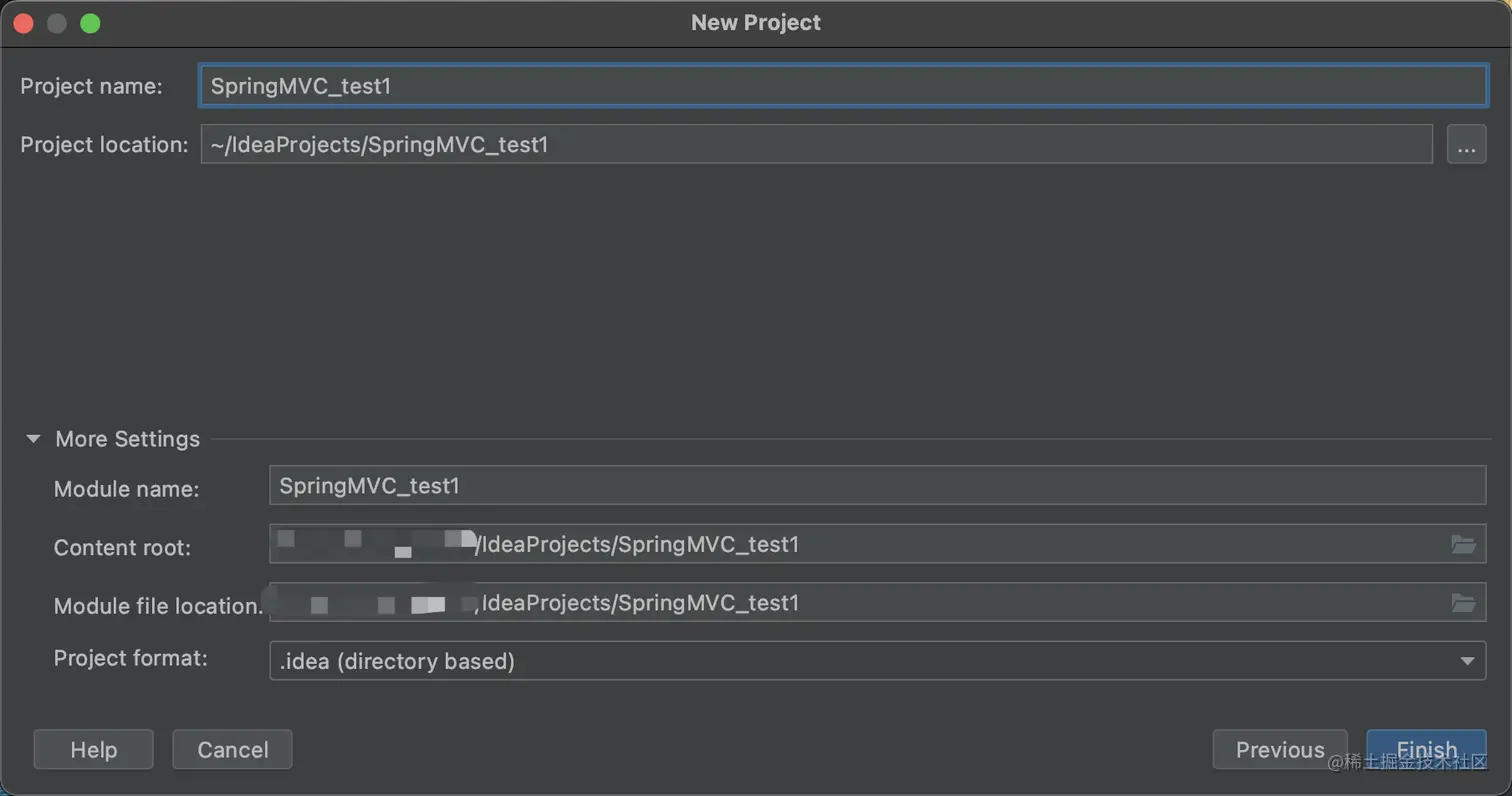The width and height of the screenshot is (1512, 796).
Task: Click the "Project format:" label
Action: coord(130,659)
